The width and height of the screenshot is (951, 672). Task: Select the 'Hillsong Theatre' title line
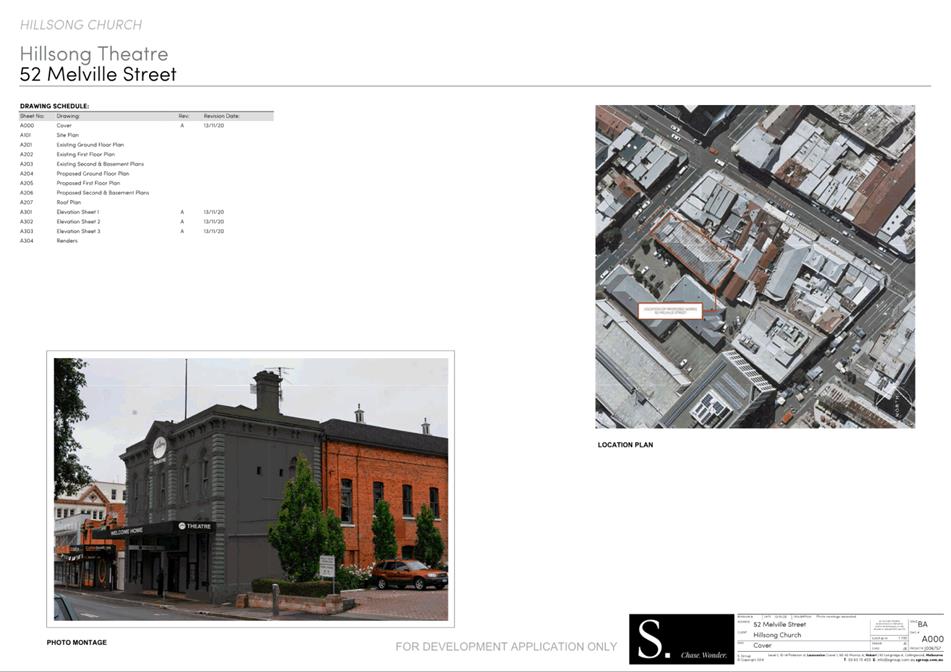tap(94, 53)
